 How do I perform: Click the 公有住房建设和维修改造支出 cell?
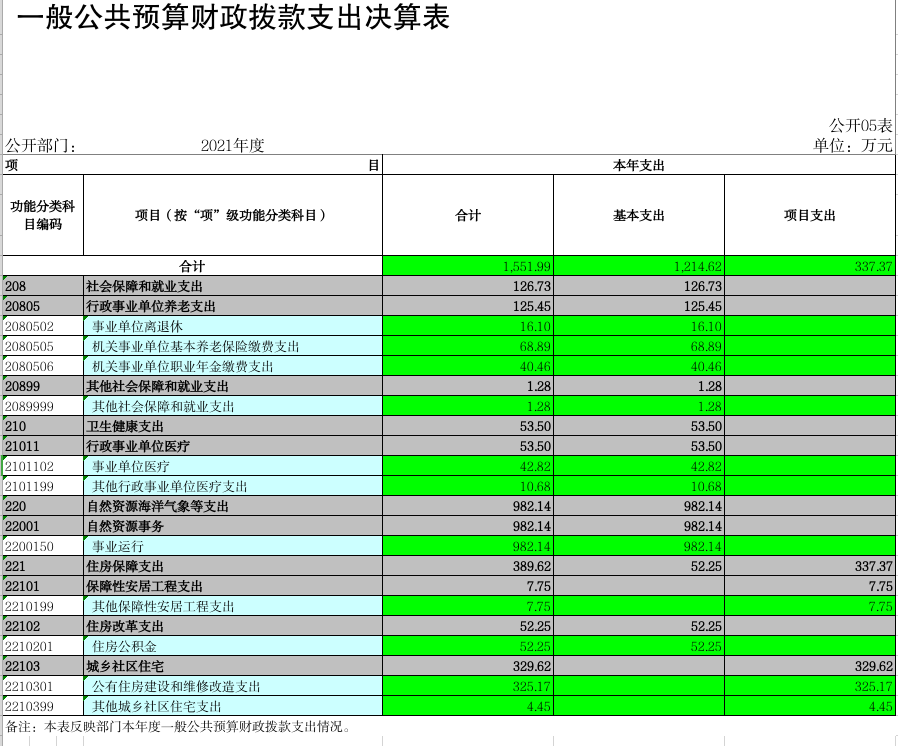[x=233, y=686]
